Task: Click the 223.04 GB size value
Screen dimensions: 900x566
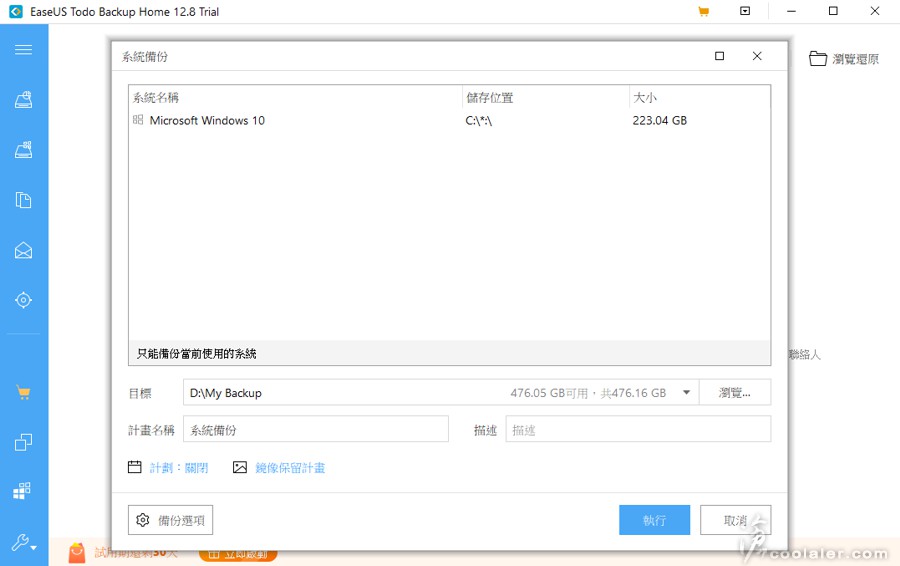Action: click(660, 121)
